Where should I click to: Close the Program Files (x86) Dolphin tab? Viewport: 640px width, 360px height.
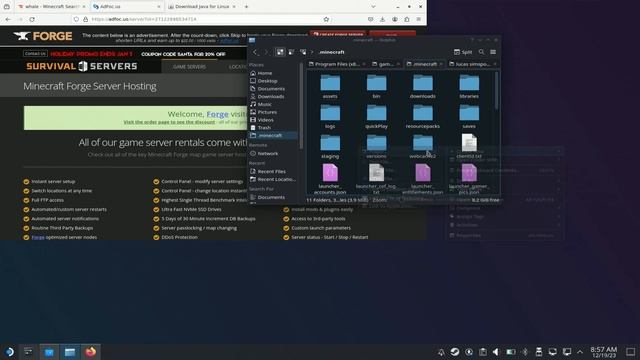point(364,64)
